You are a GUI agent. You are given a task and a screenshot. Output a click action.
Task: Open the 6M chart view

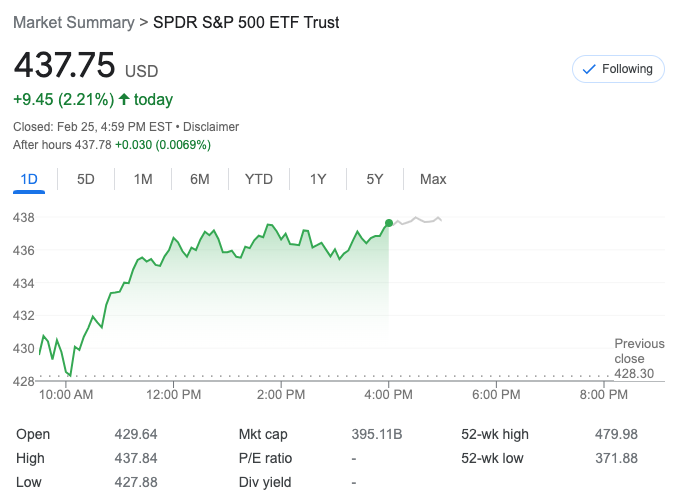coord(200,179)
